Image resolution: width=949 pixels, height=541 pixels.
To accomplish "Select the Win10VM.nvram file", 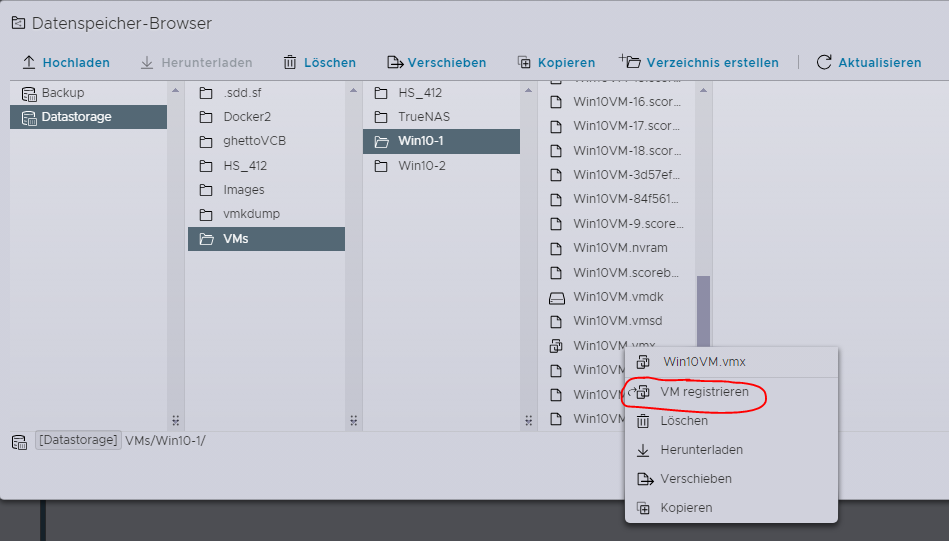I will (x=619, y=248).
